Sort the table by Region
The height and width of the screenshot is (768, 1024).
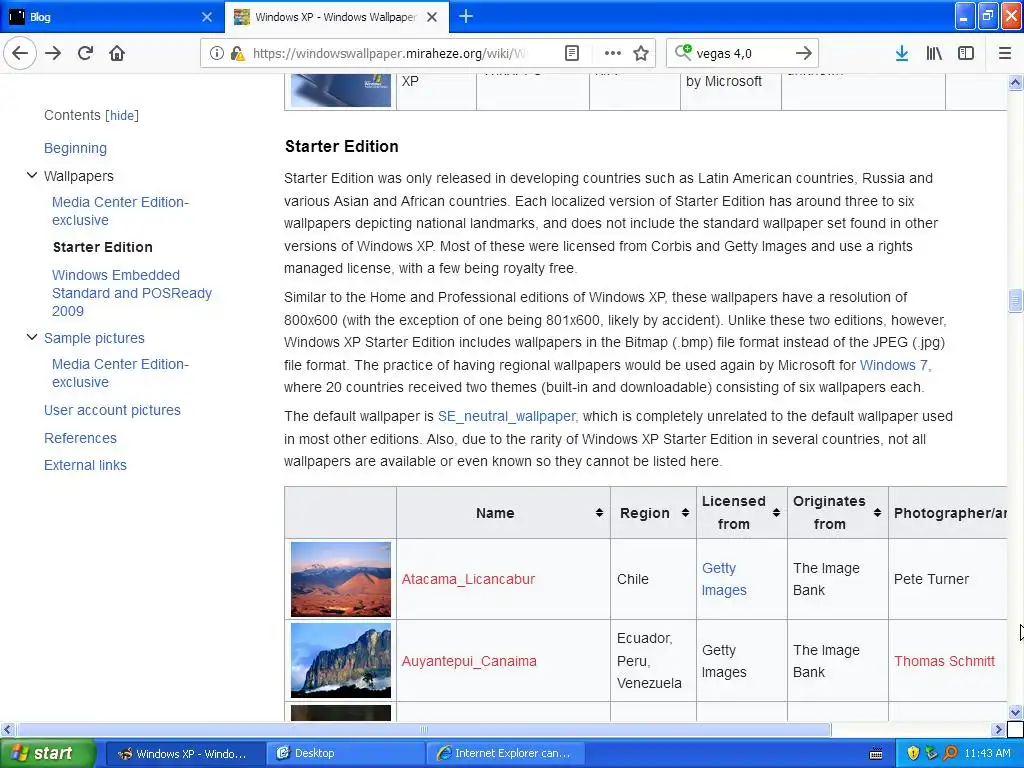pos(685,513)
